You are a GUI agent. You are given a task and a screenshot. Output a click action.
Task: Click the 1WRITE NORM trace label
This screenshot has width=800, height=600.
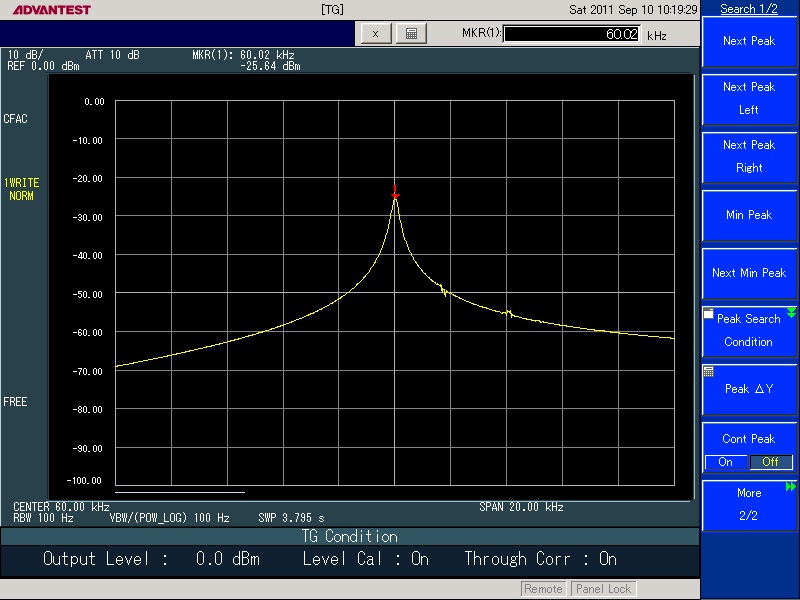21,189
